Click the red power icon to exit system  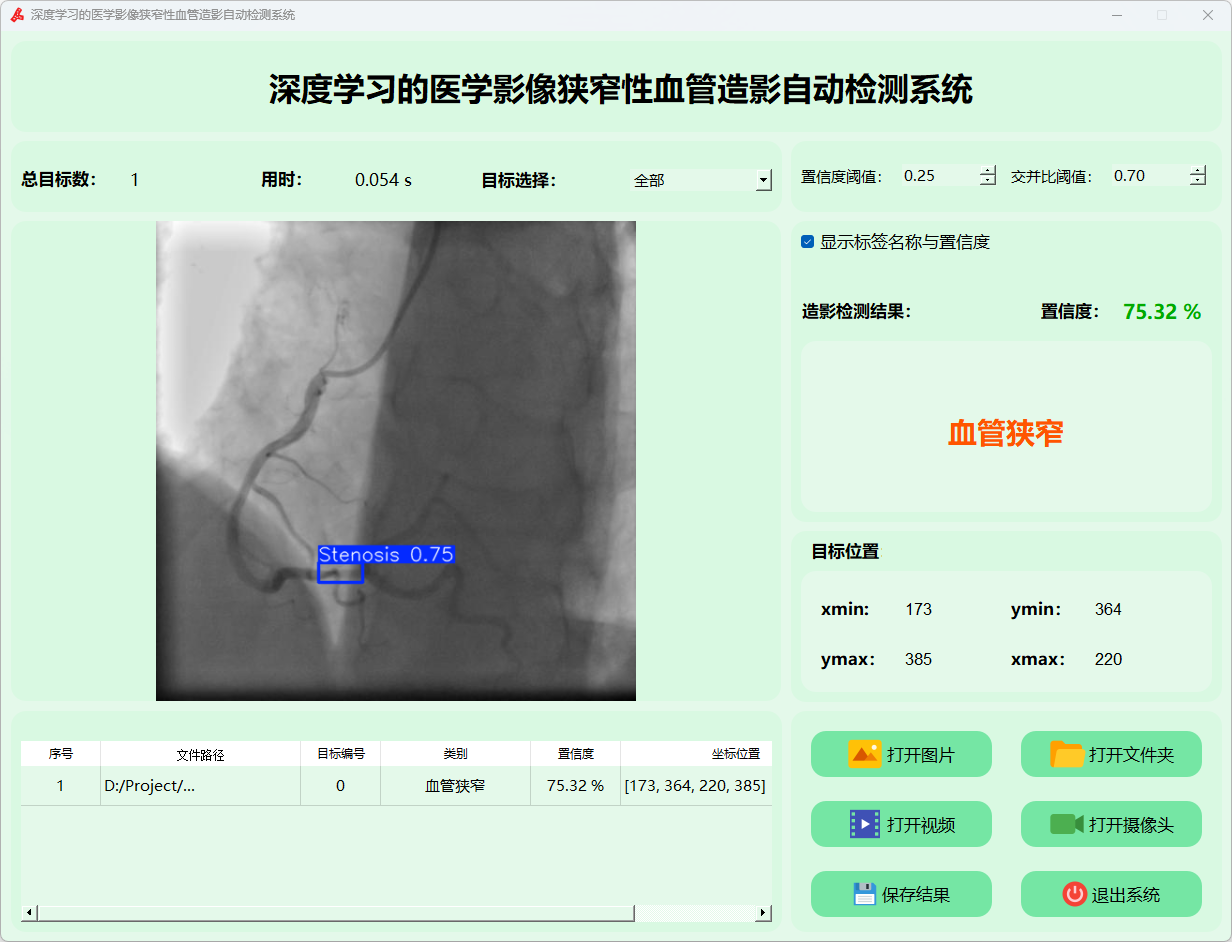[1074, 894]
